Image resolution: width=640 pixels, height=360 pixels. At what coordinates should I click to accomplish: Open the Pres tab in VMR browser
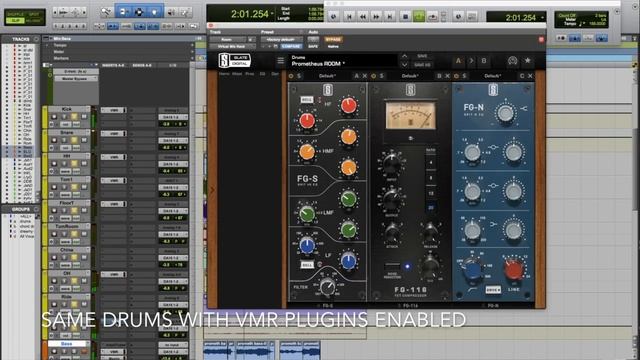(250, 74)
